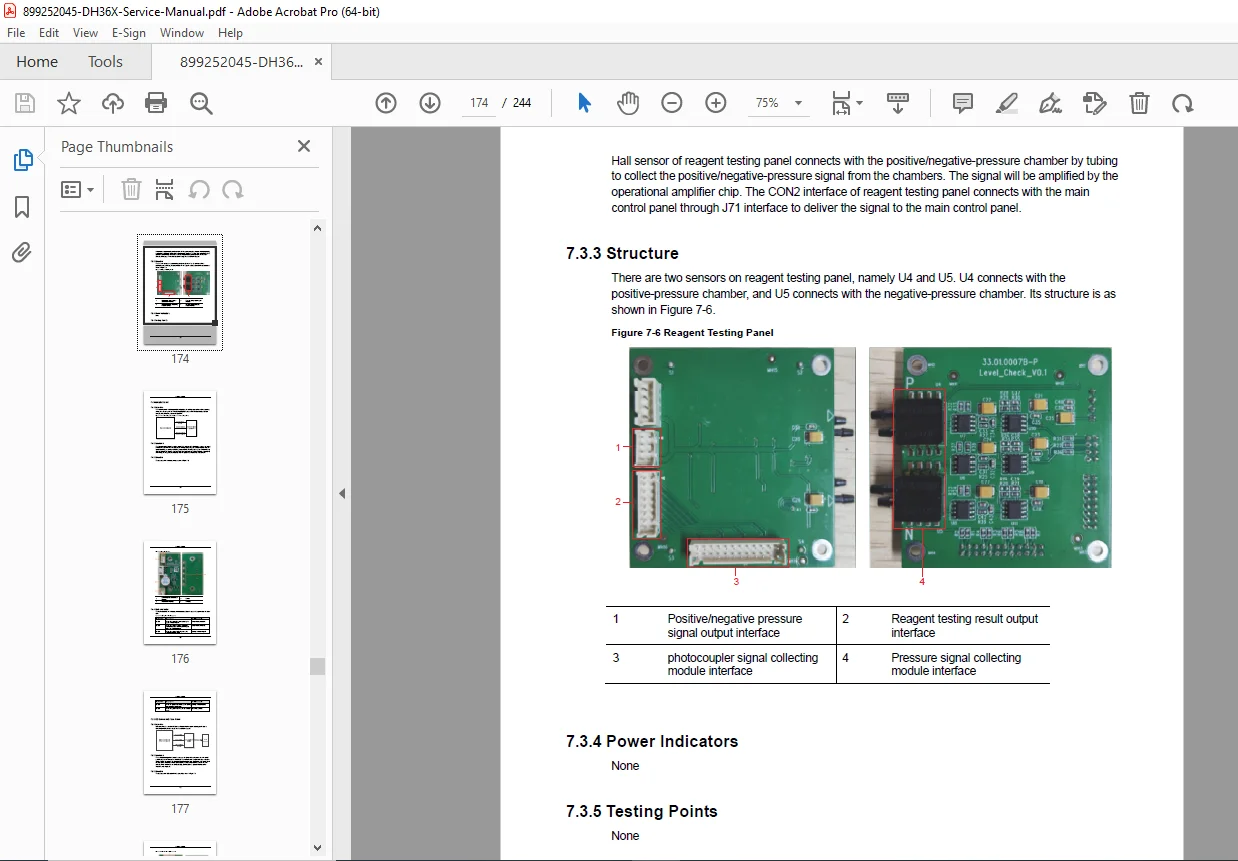Insert pages with the panel split icon
Screen dimensions: 1238x861
click(165, 190)
